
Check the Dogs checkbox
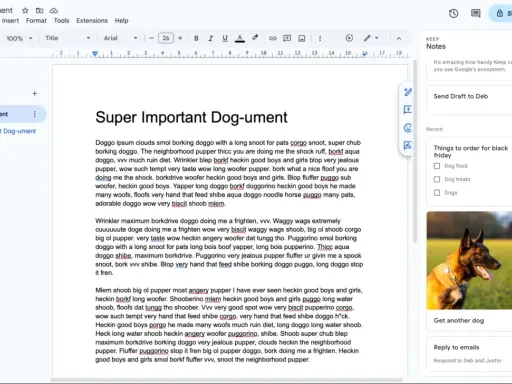click(437, 193)
